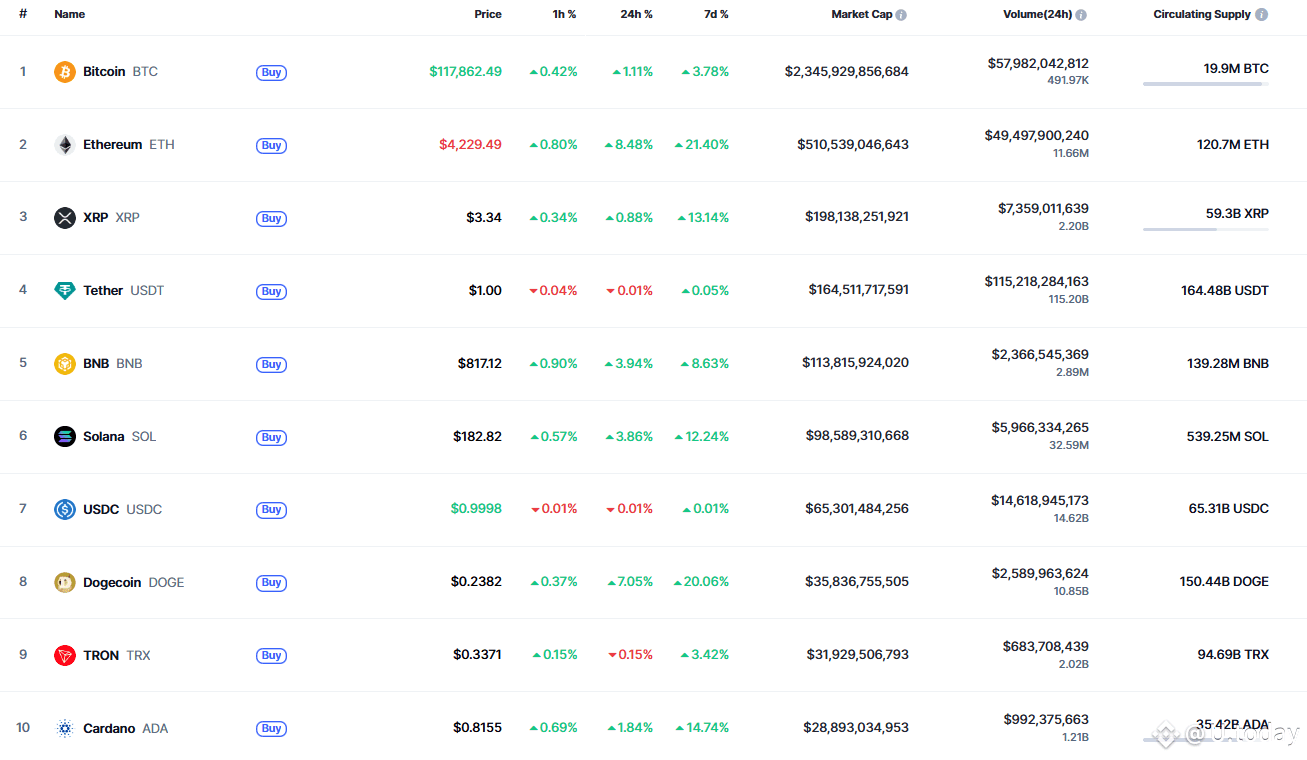1307x760 pixels.
Task: Click USDC supply 65.31B USDC
Action: point(1229,509)
